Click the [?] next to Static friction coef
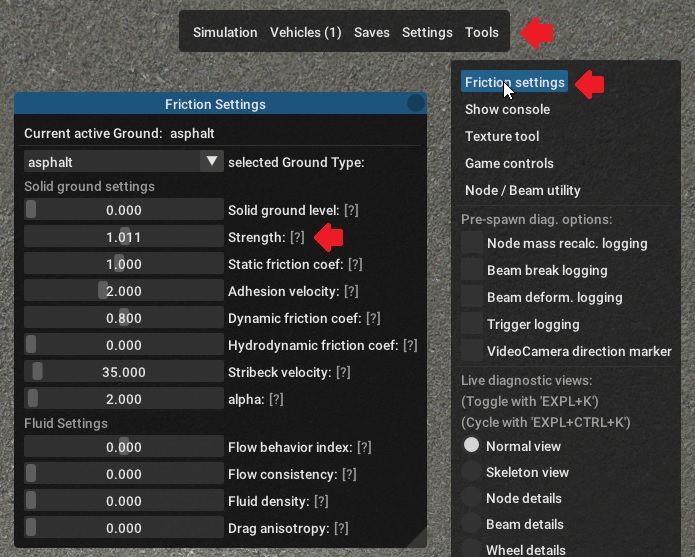 [355, 265]
